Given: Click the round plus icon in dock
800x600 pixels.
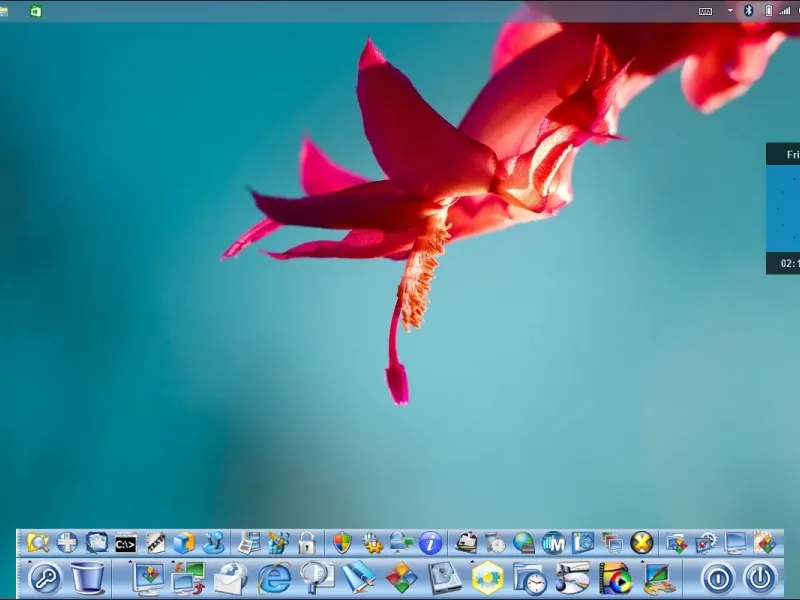Looking at the screenshot, I should (x=67, y=543).
